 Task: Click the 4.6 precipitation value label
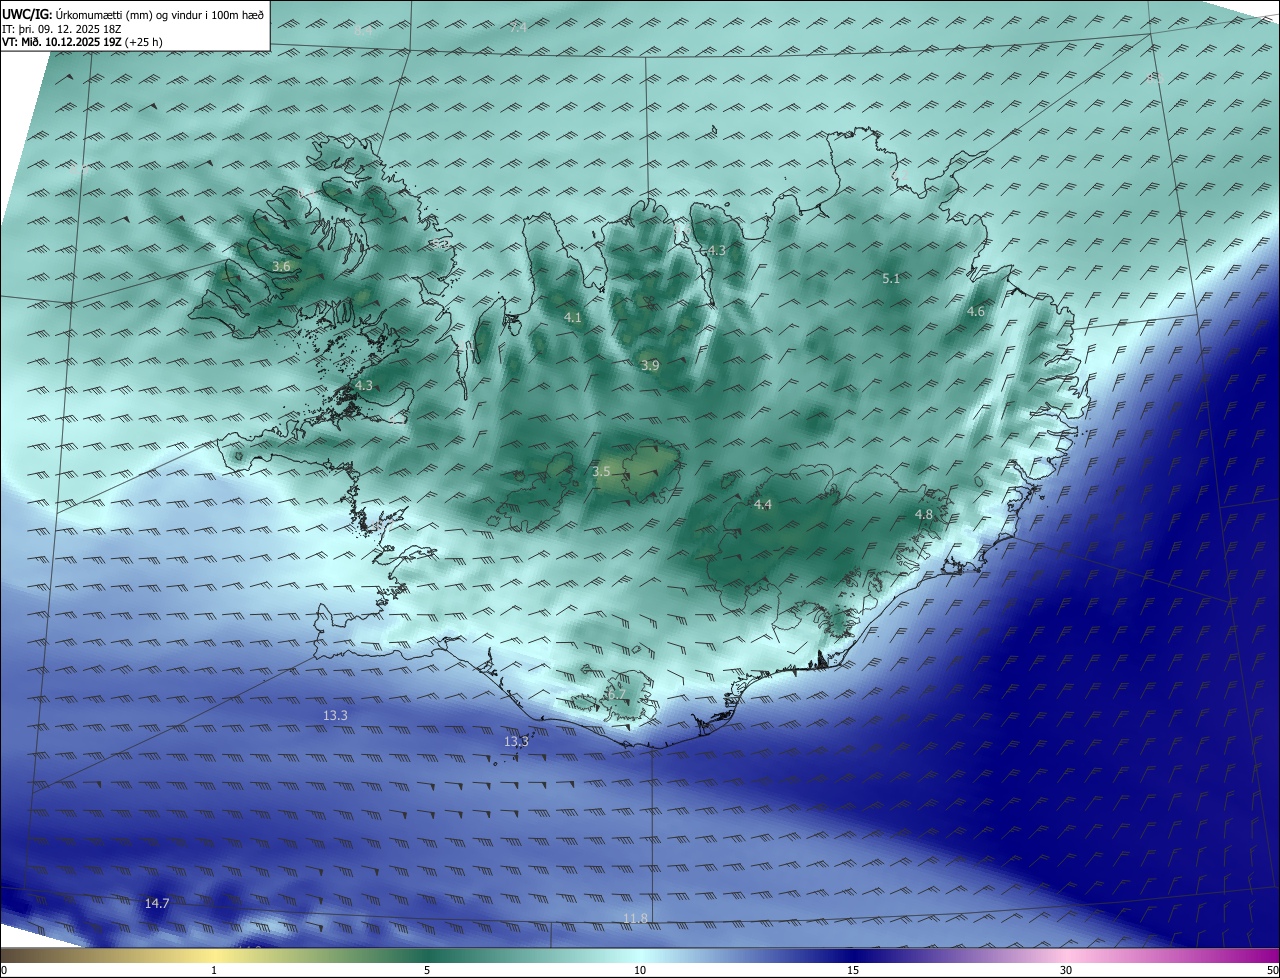pos(975,312)
